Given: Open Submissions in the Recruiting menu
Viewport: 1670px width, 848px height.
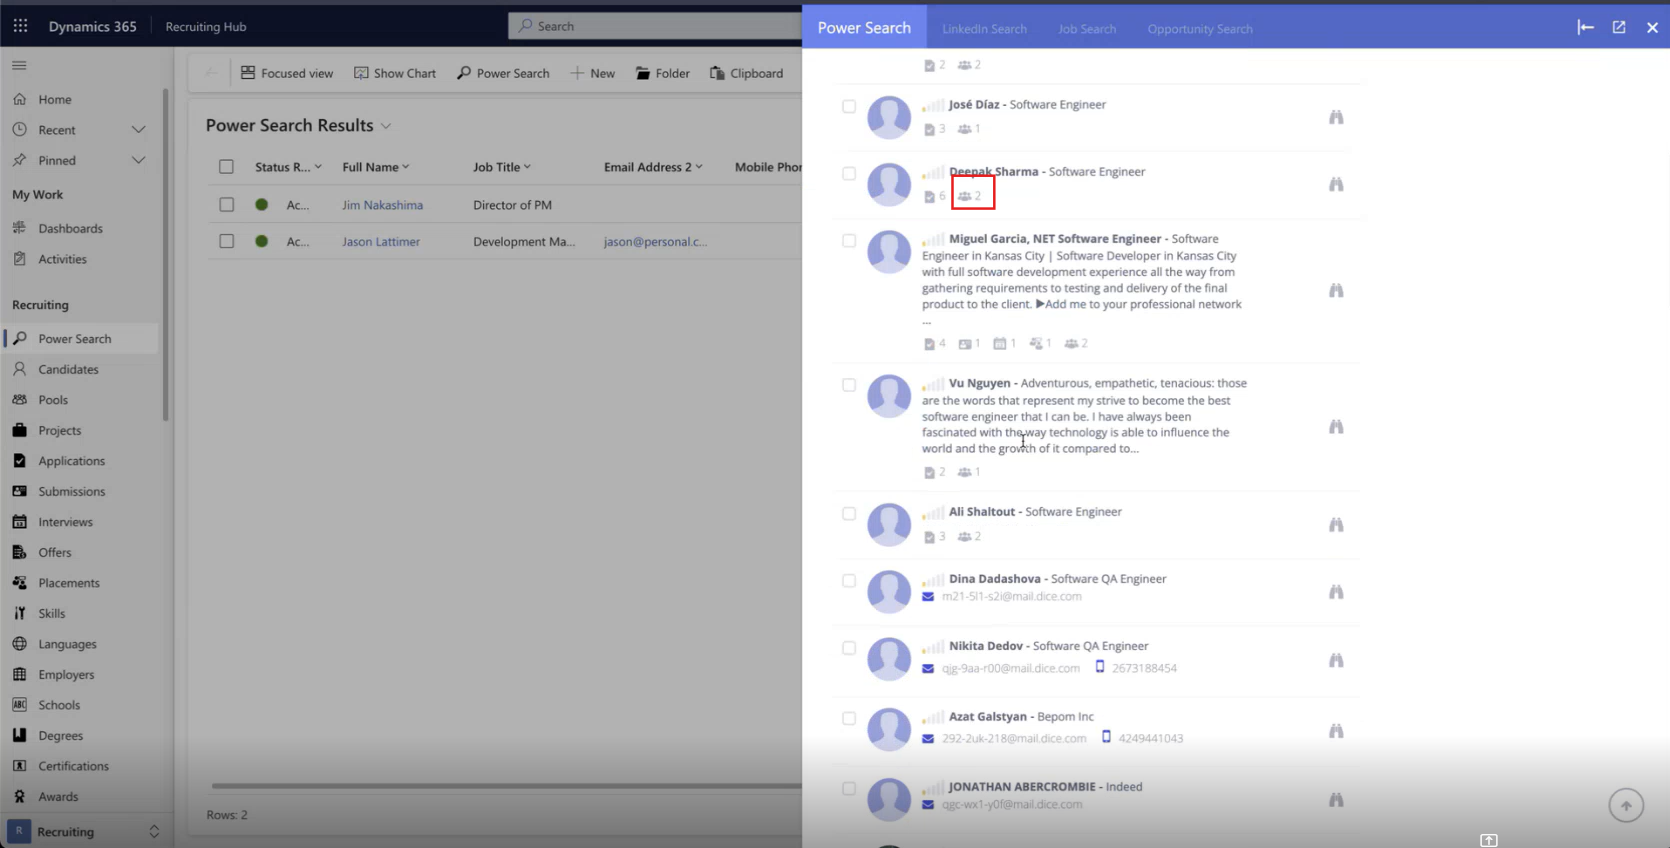Looking at the screenshot, I should click(x=71, y=491).
